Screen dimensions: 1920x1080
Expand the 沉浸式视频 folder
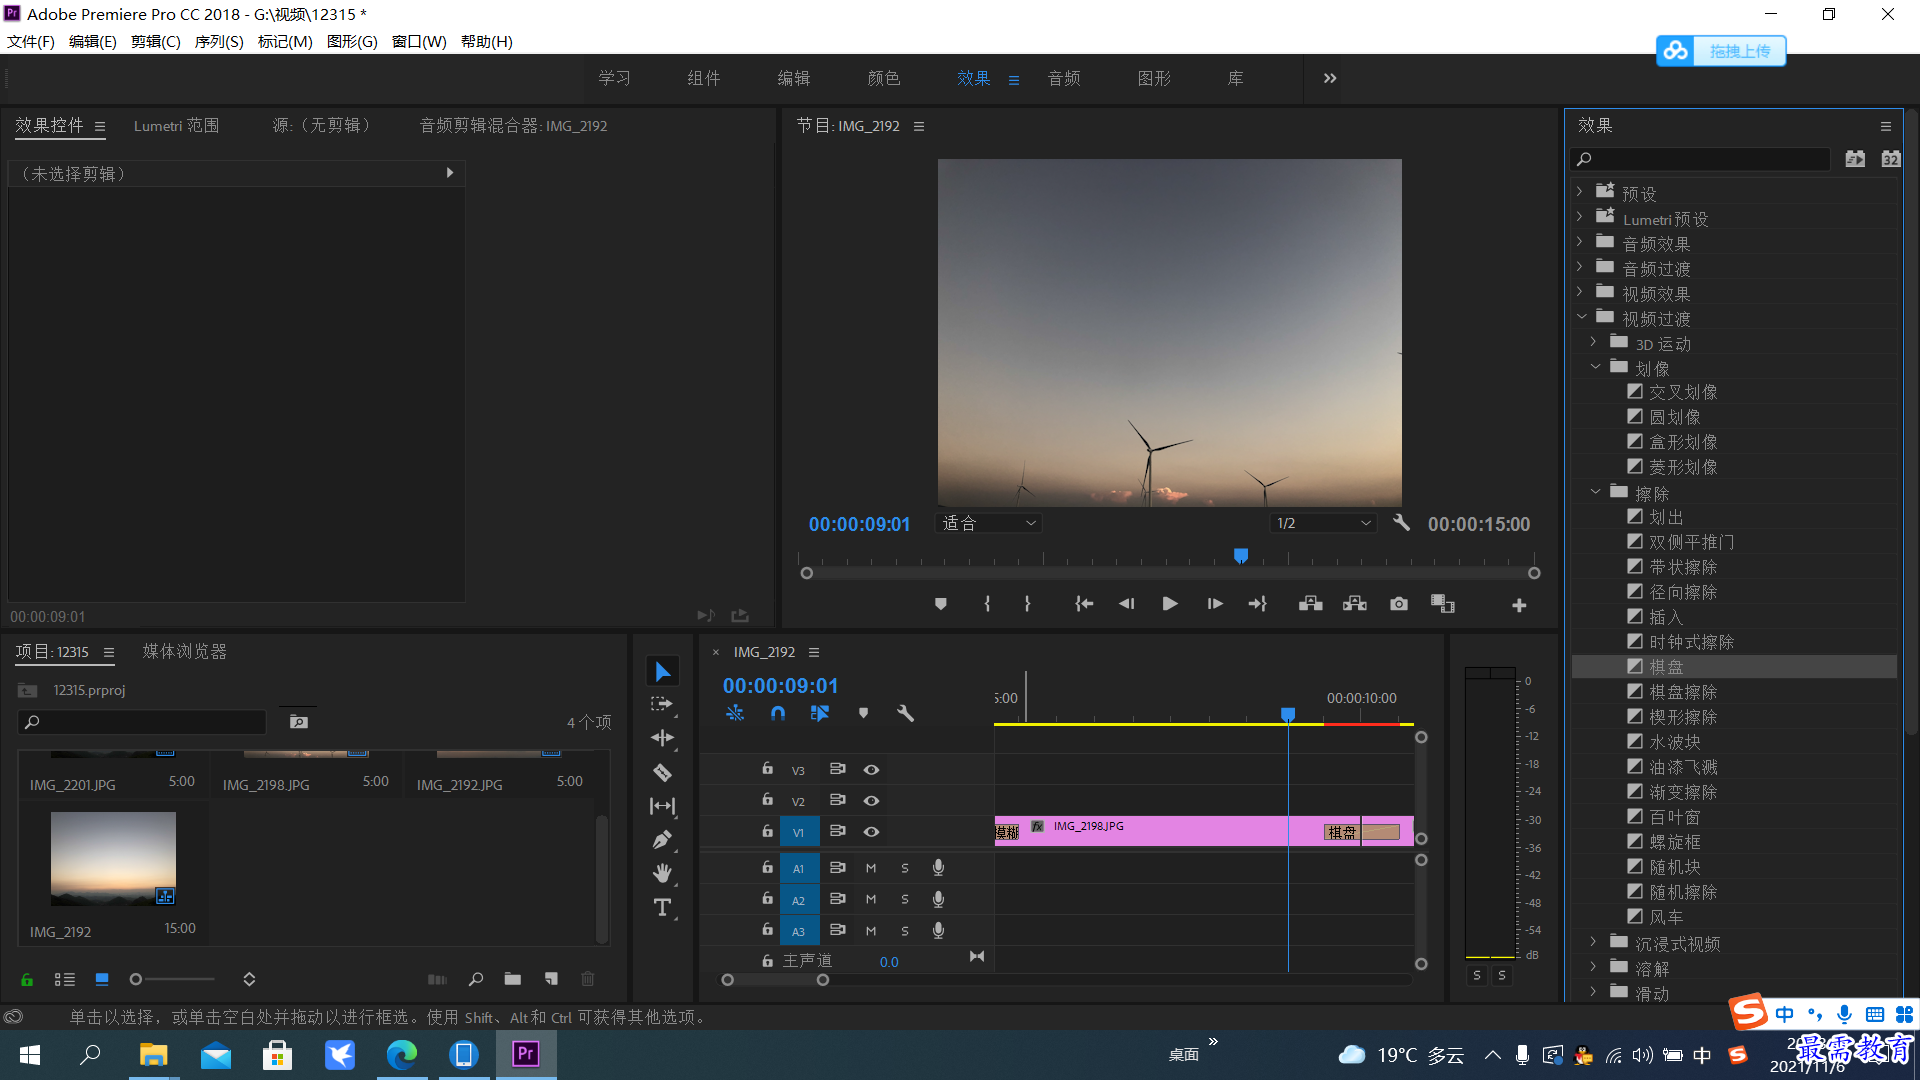[x=1594, y=942]
